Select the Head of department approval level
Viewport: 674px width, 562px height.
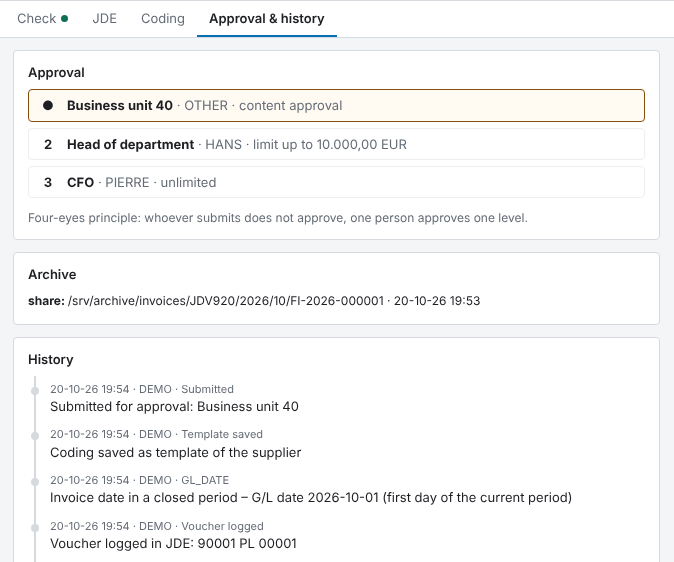(336, 144)
